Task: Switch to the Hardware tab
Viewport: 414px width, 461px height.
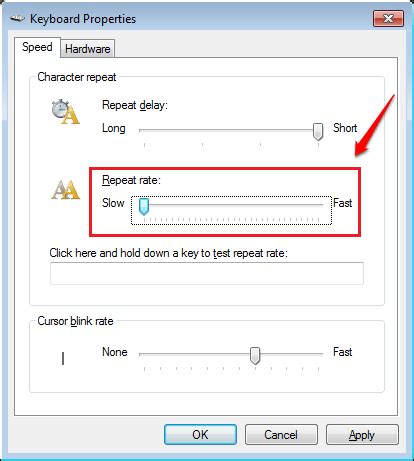Action: click(88, 49)
